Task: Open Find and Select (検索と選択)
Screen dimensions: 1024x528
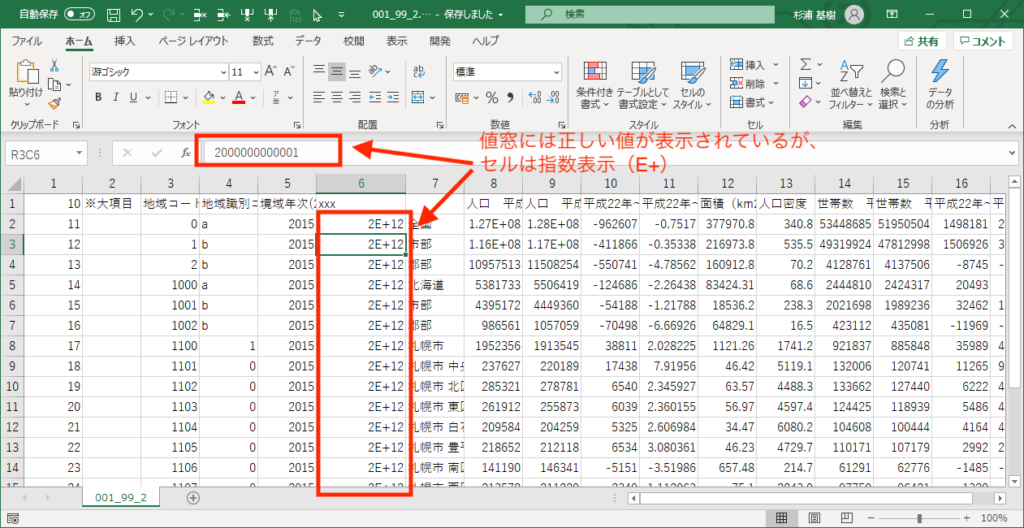Action: point(893,86)
